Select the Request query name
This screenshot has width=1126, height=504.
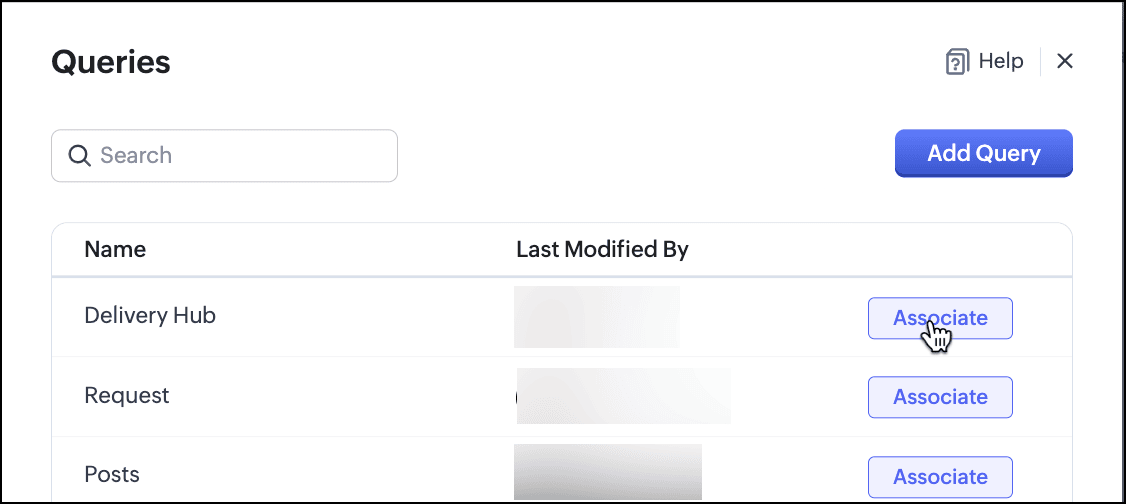point(127,396)
